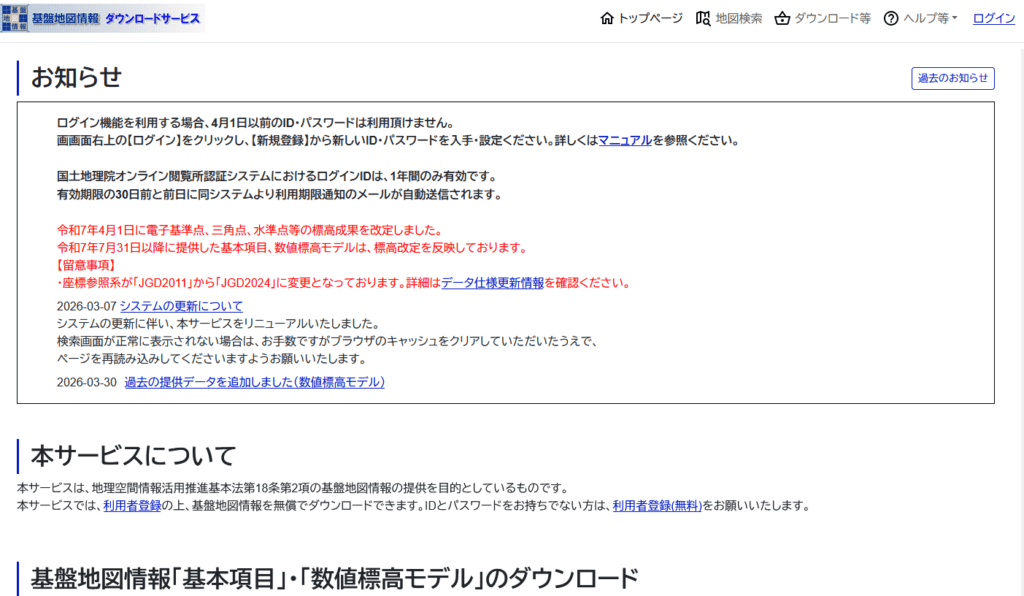Click the 利用者登録(無料) link

[657, 506]
